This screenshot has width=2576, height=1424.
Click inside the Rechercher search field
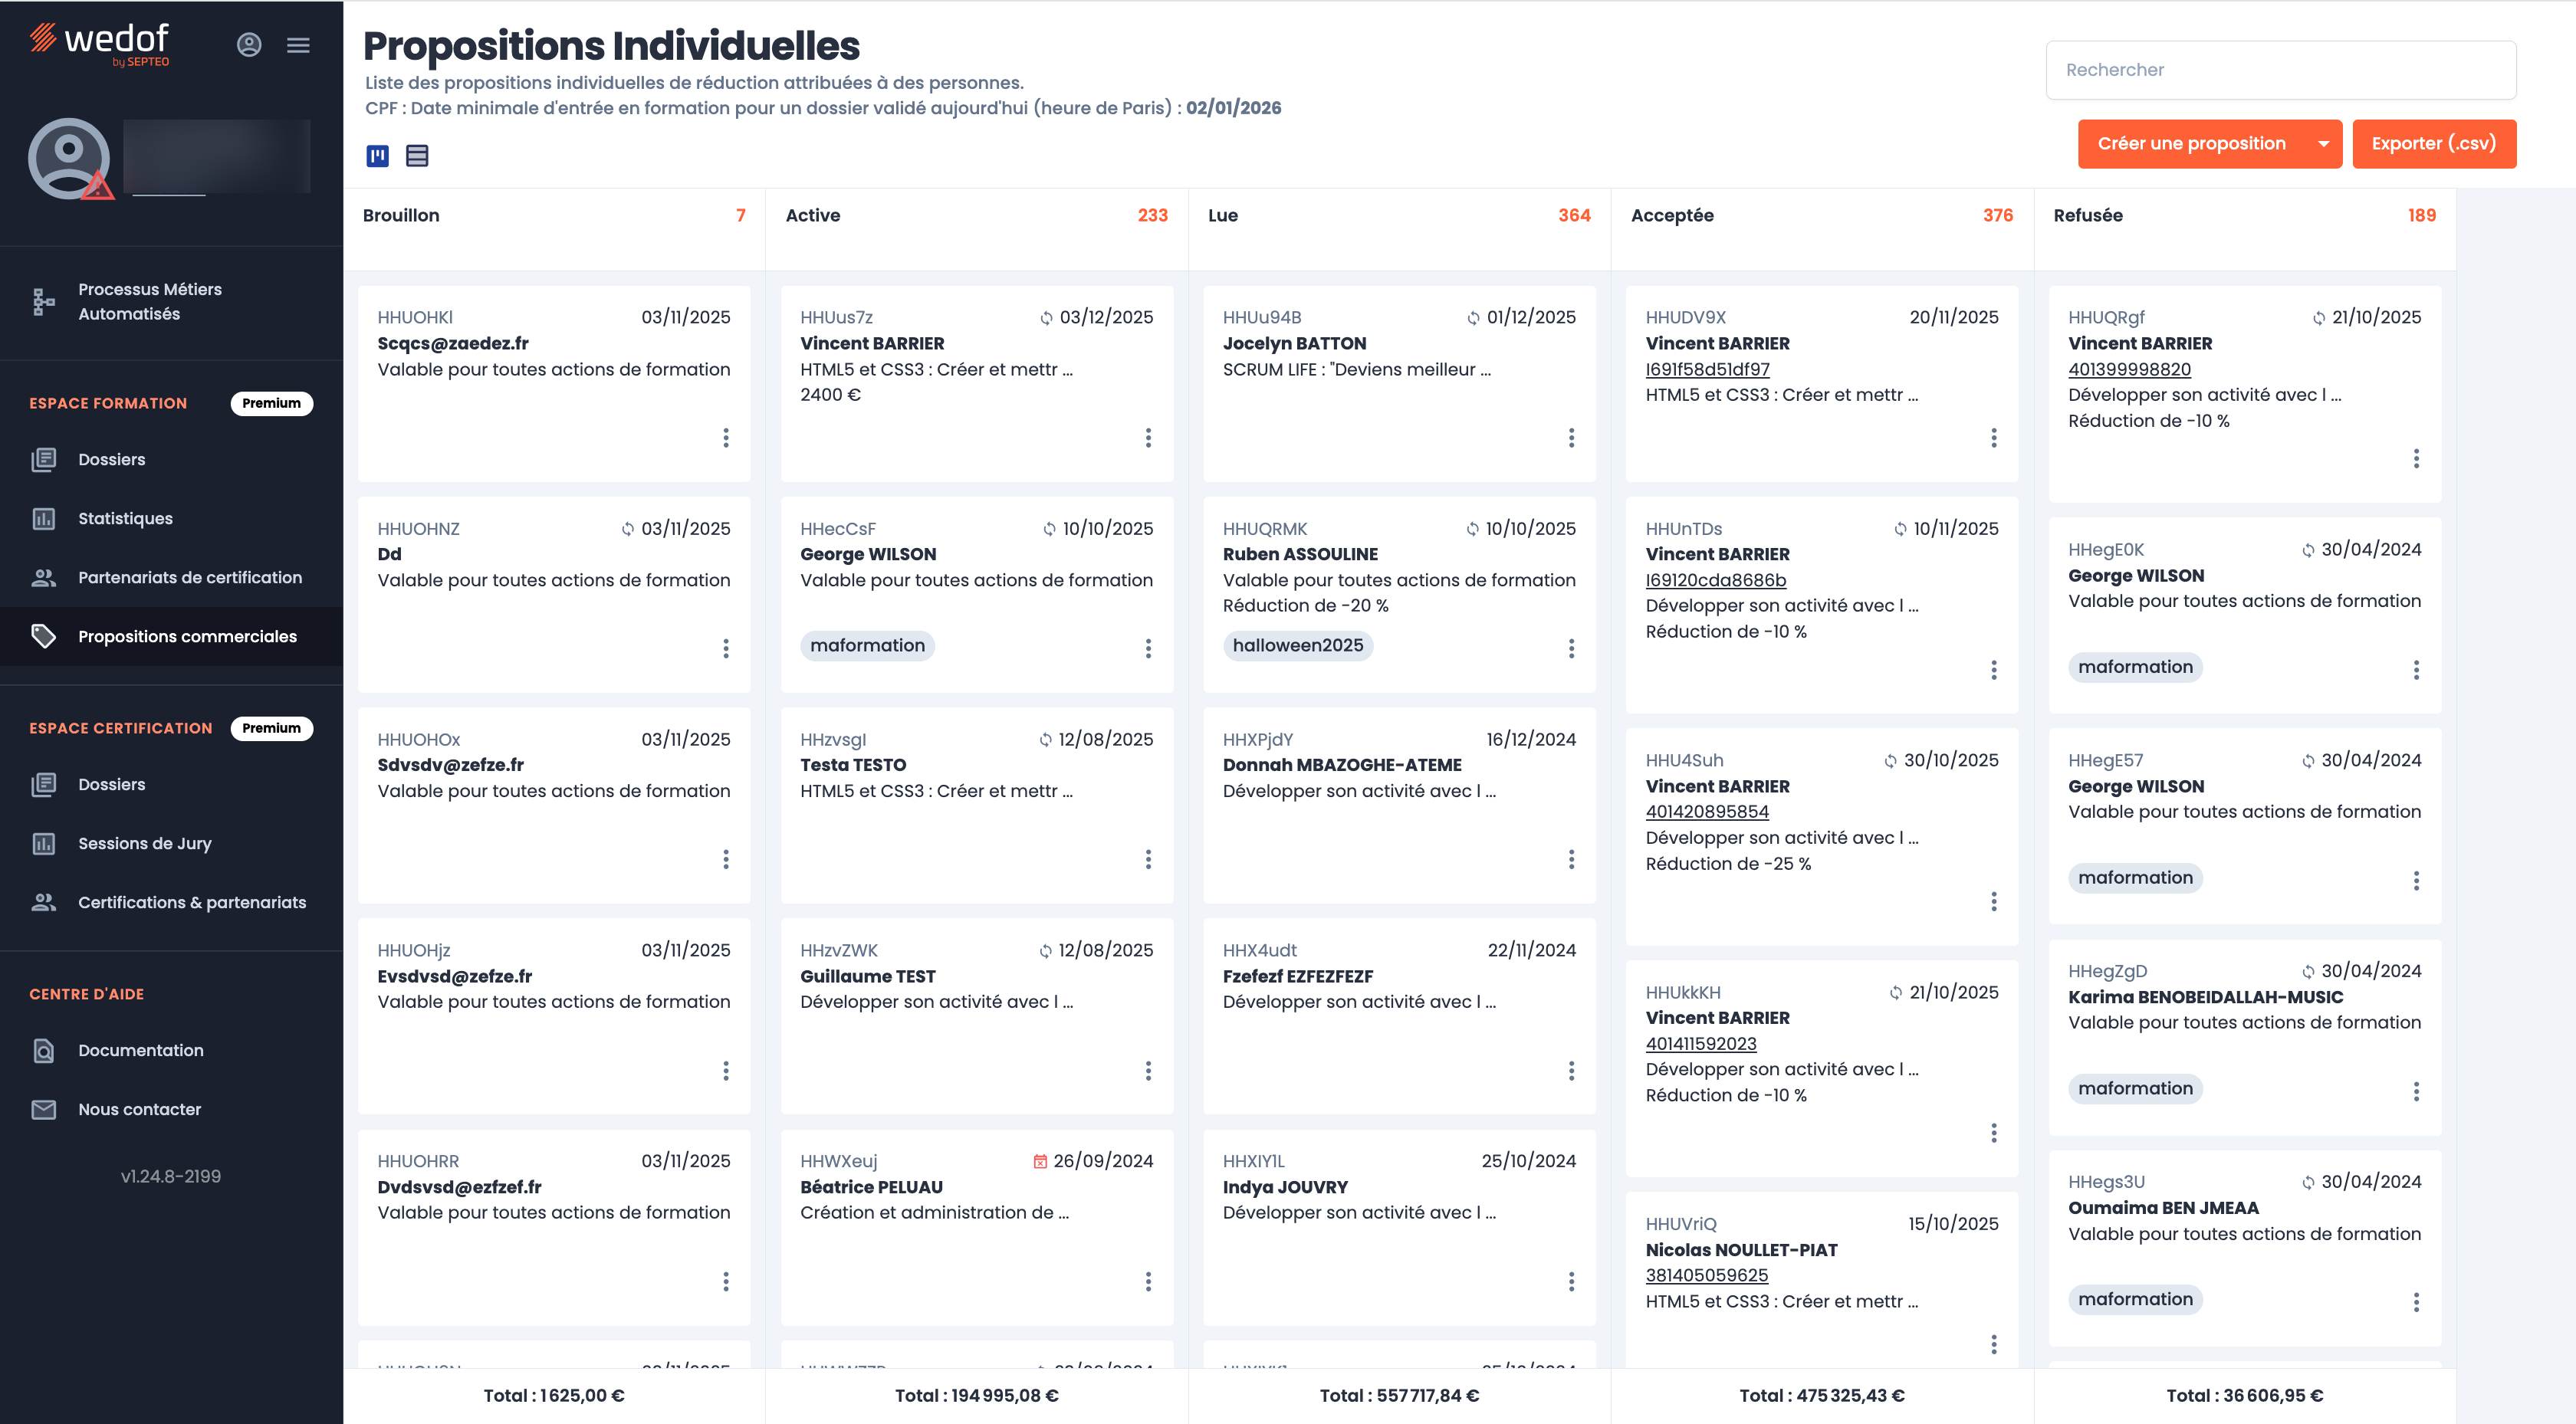2281,68
